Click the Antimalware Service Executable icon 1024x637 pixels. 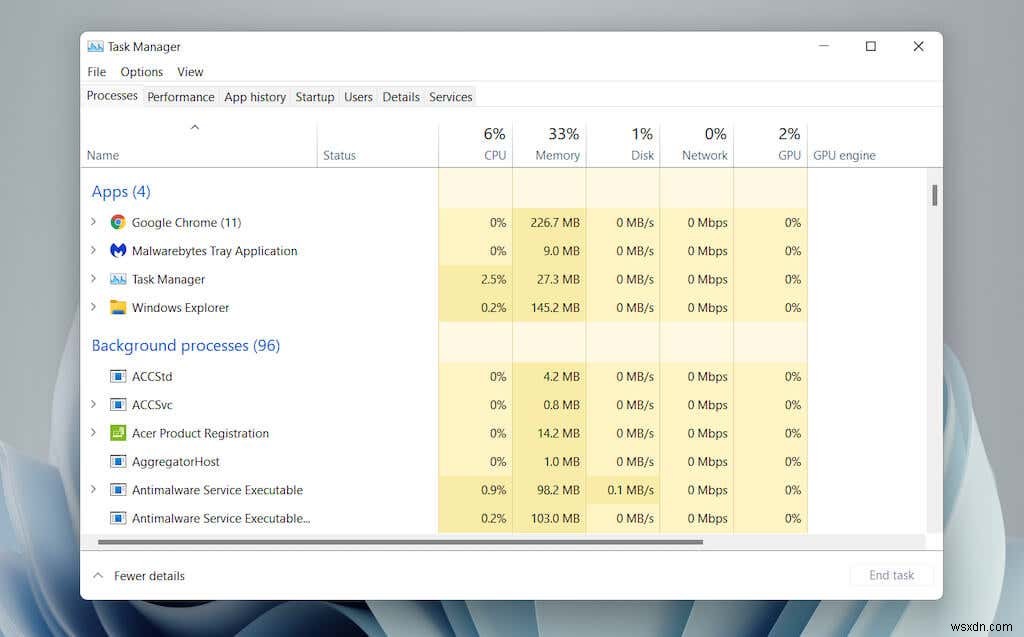point(117,490)
